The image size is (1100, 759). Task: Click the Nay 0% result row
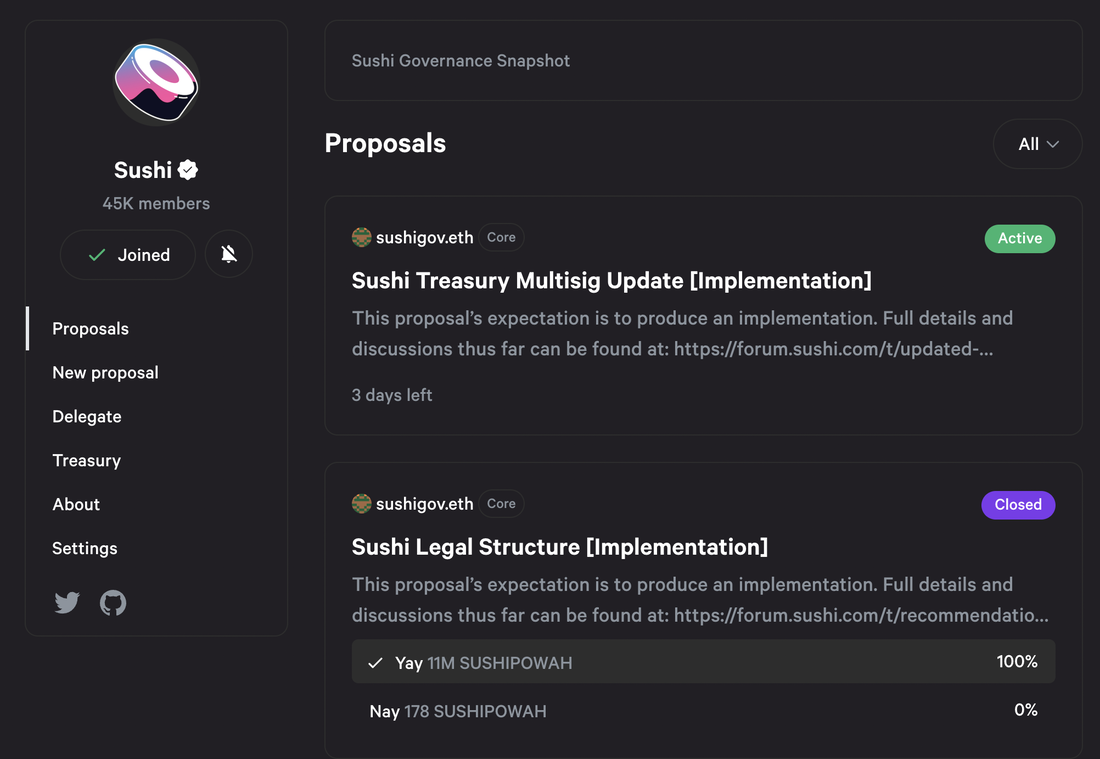703,711
